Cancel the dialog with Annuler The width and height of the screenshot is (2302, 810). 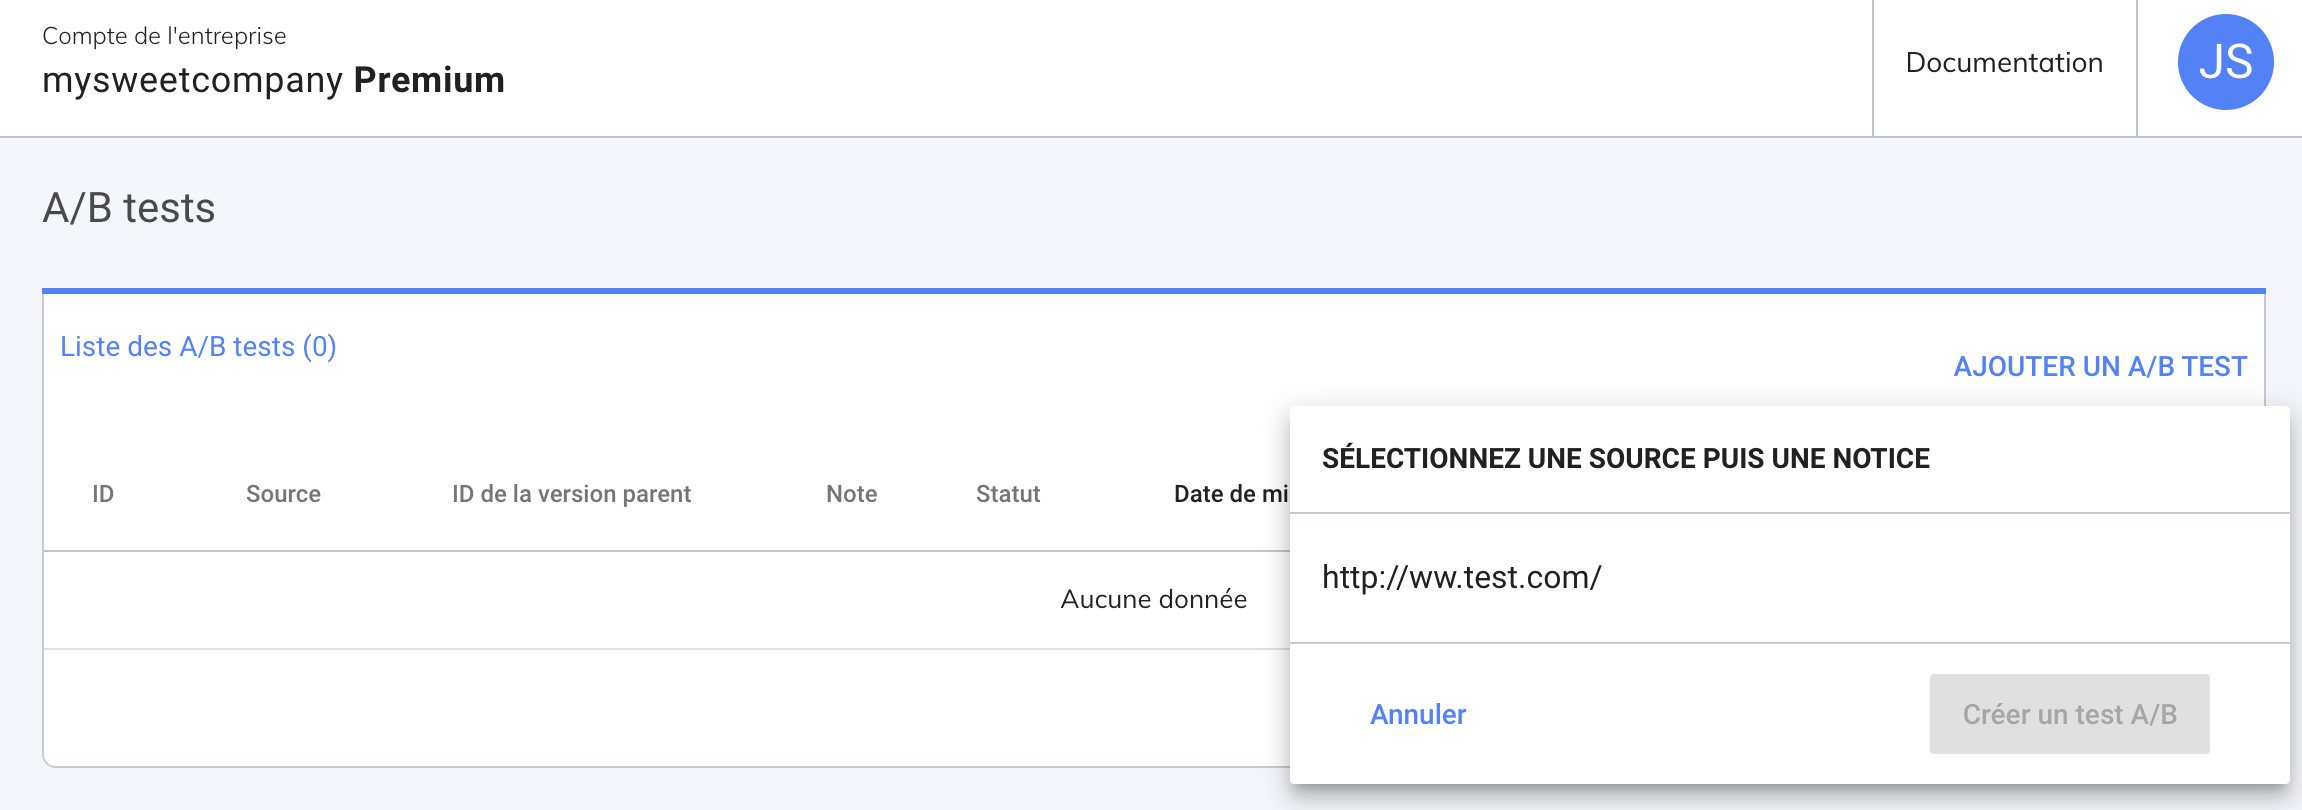(x=1417, y=714)
